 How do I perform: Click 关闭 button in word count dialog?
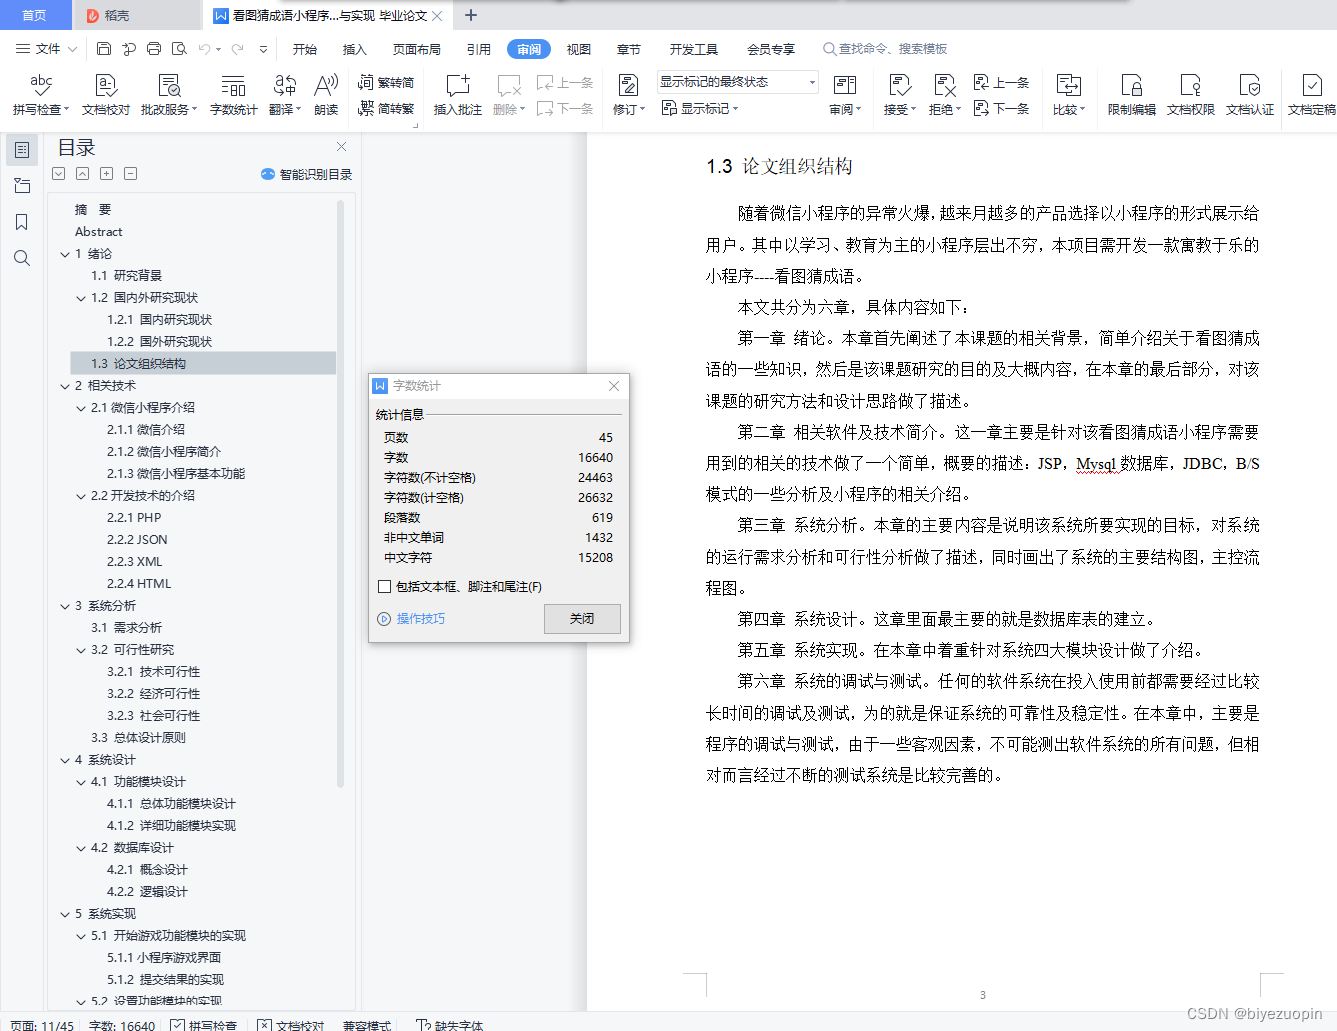(x=582, y=619)
